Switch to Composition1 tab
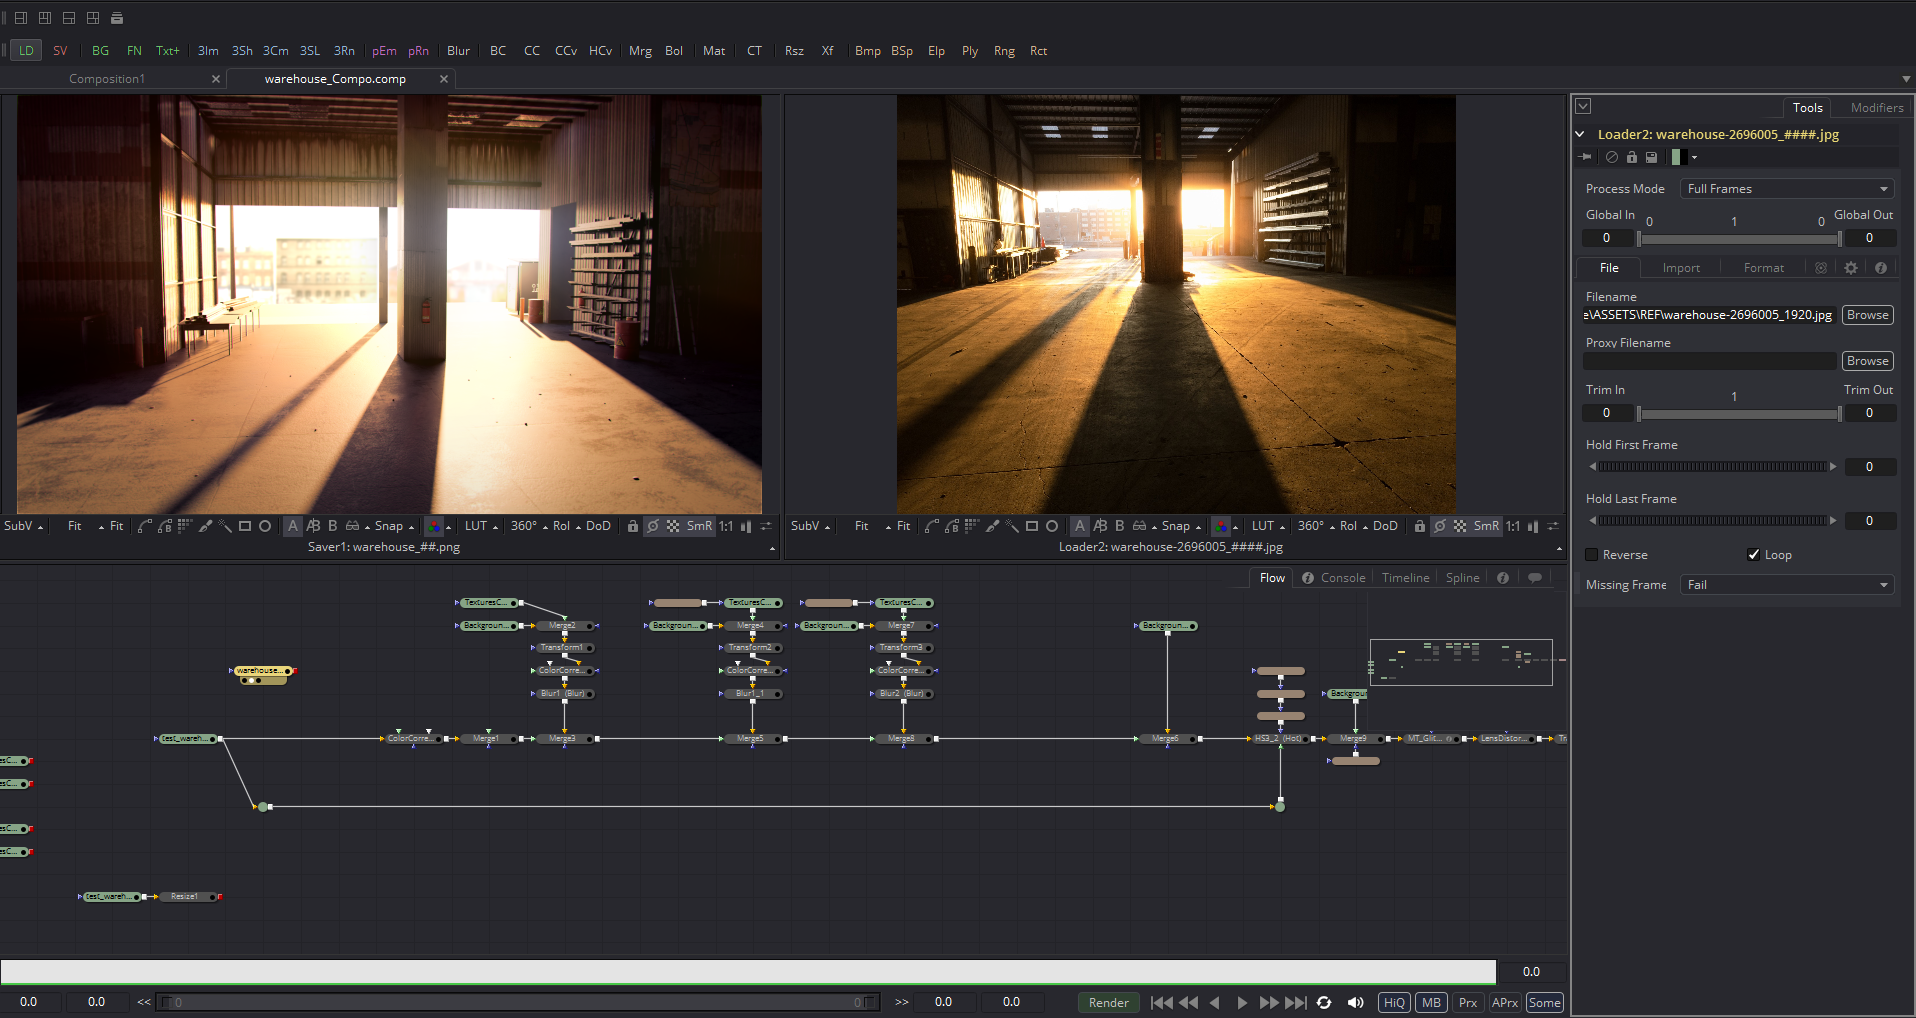Screen dimensions: 1916x1018 (x=107, y=79)
